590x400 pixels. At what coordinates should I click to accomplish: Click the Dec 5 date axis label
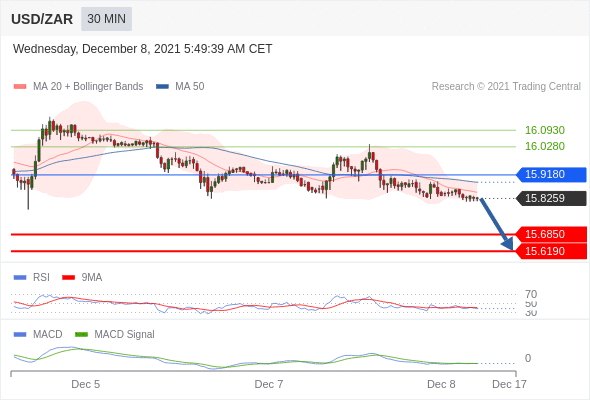point(85,384)
